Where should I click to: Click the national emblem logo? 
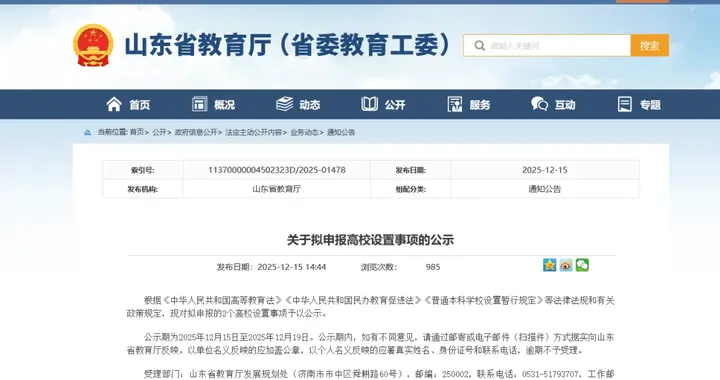93,45
